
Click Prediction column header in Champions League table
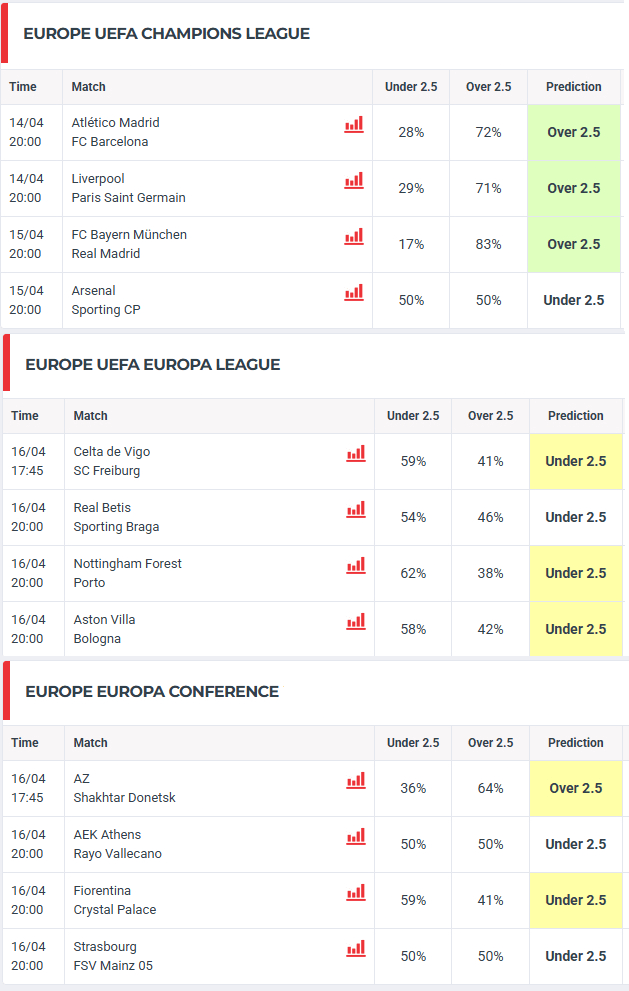point(574,87)
